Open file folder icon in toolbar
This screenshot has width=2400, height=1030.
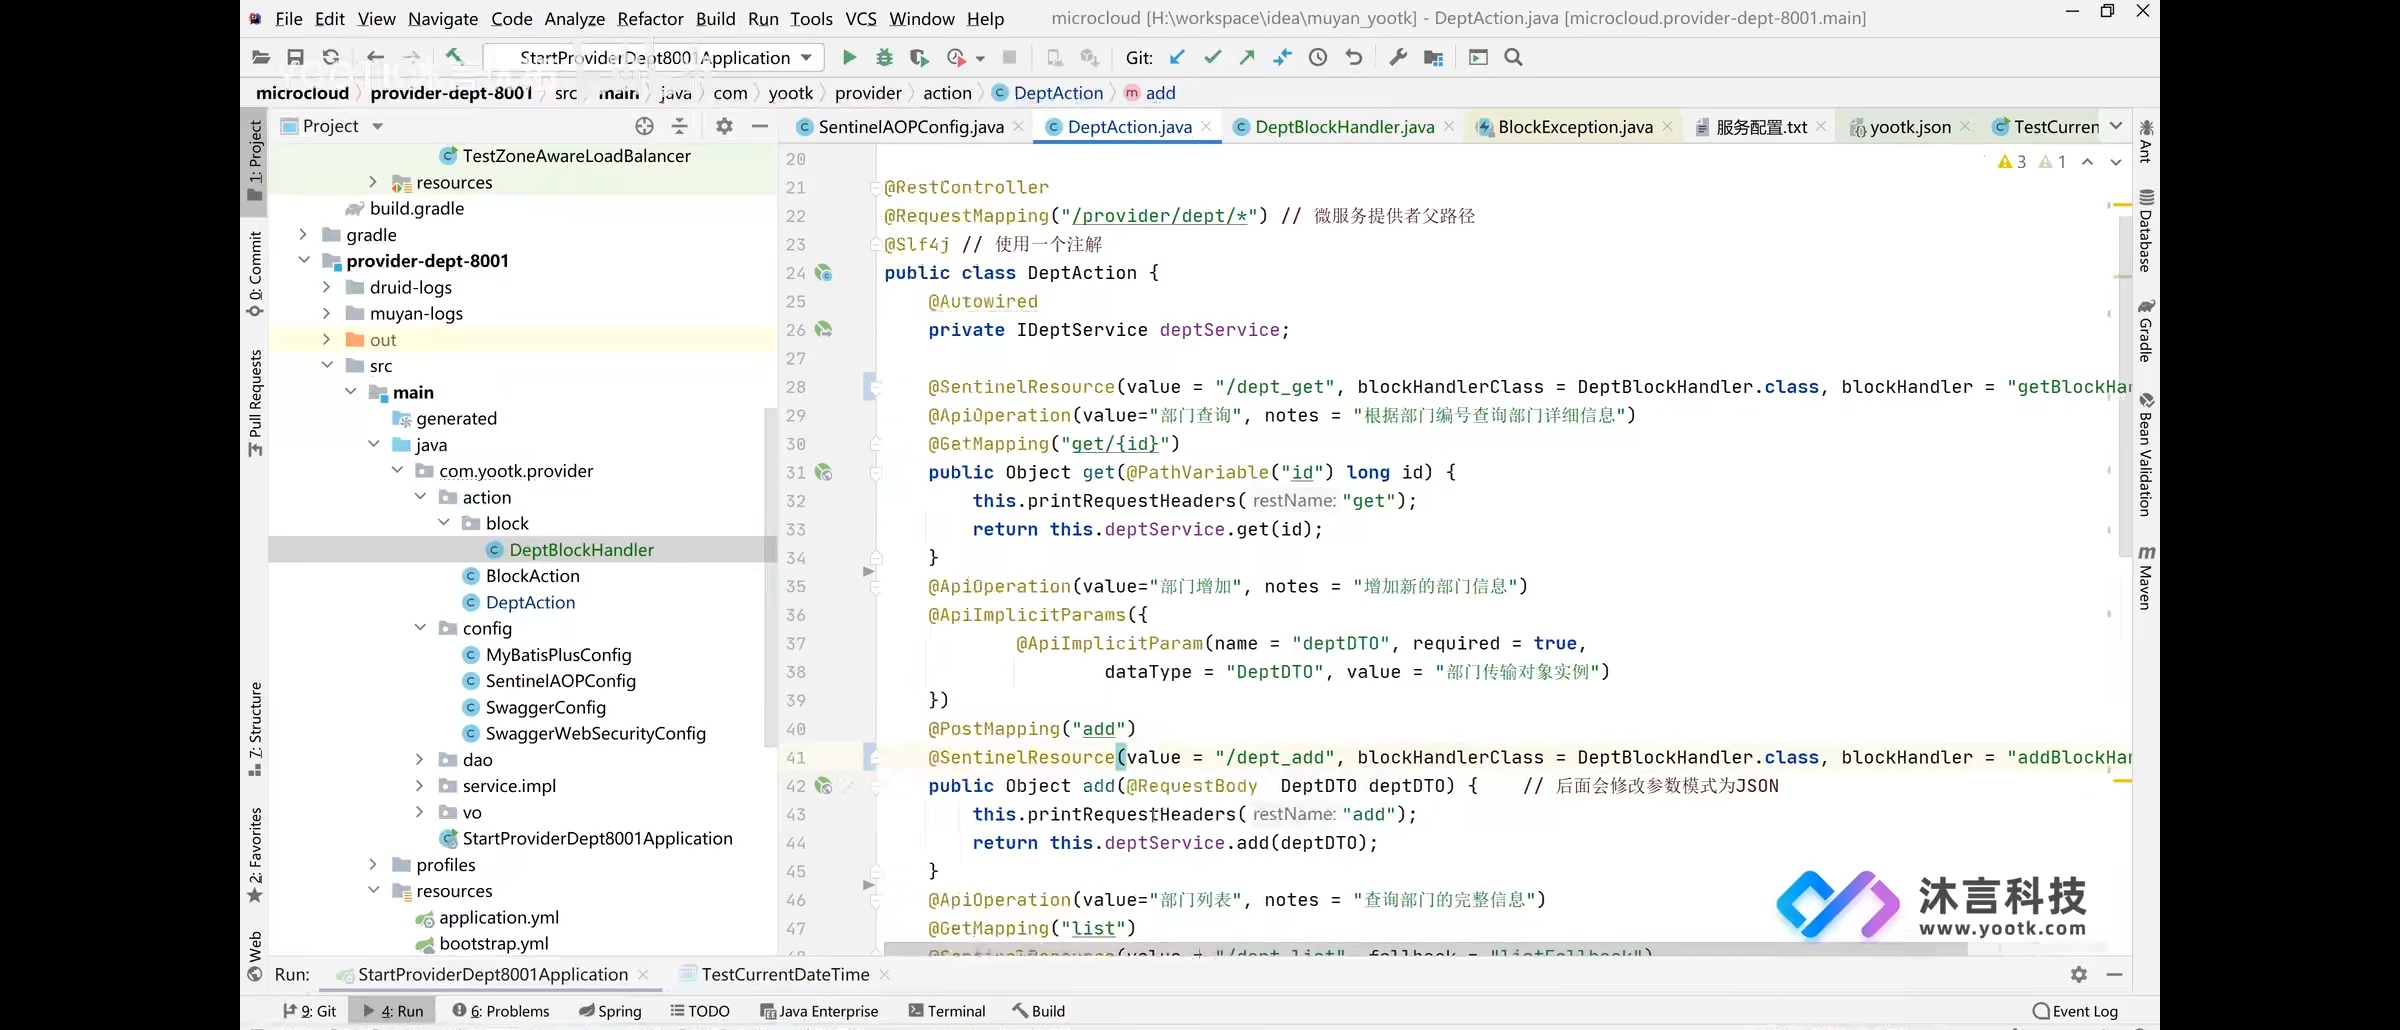point(261,58)
